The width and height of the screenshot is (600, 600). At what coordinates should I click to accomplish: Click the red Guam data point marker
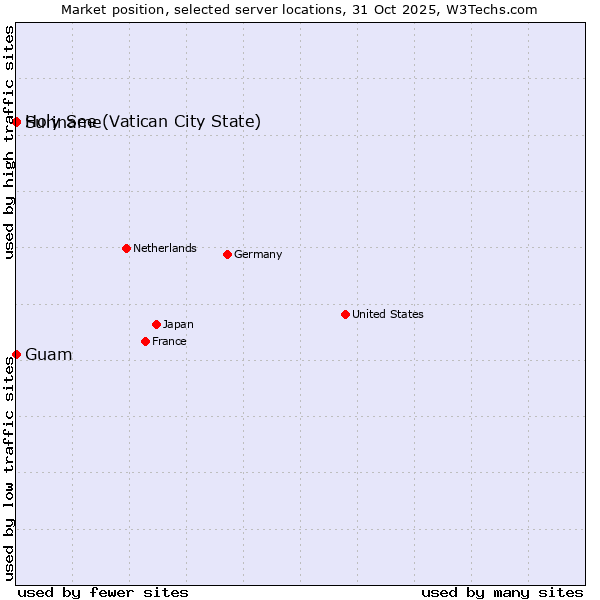(x=17, y=354)
